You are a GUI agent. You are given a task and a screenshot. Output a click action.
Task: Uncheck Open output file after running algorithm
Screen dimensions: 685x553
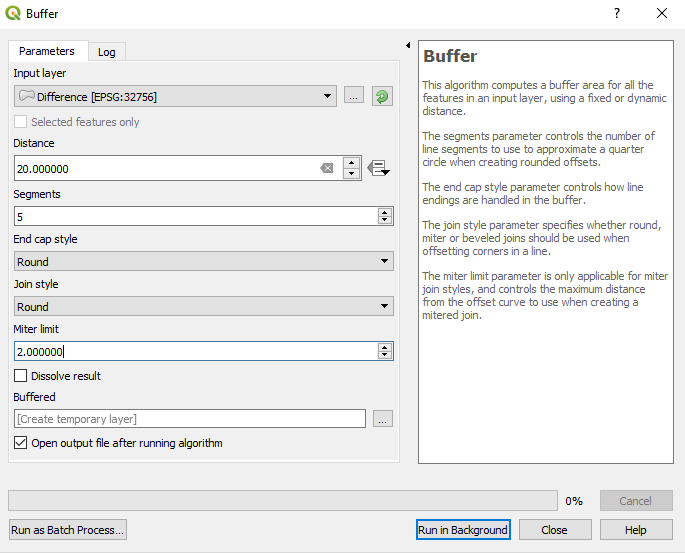pyautogui.click(x=21, y=443)
